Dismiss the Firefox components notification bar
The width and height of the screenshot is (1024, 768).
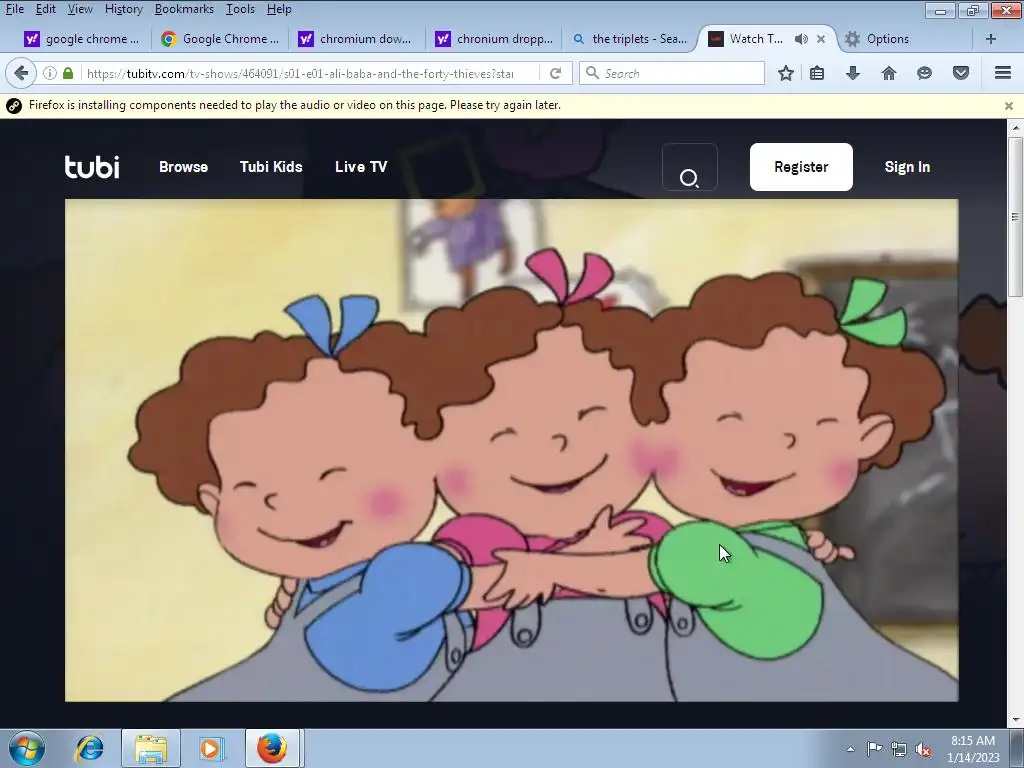[x=1009, y=106]
